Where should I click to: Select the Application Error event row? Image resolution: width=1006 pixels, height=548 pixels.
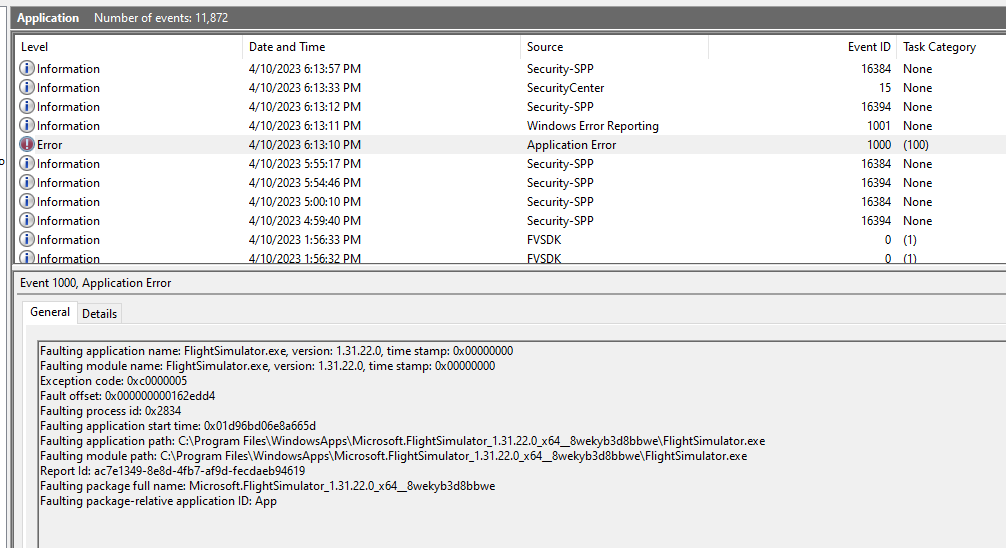[511, 144]
